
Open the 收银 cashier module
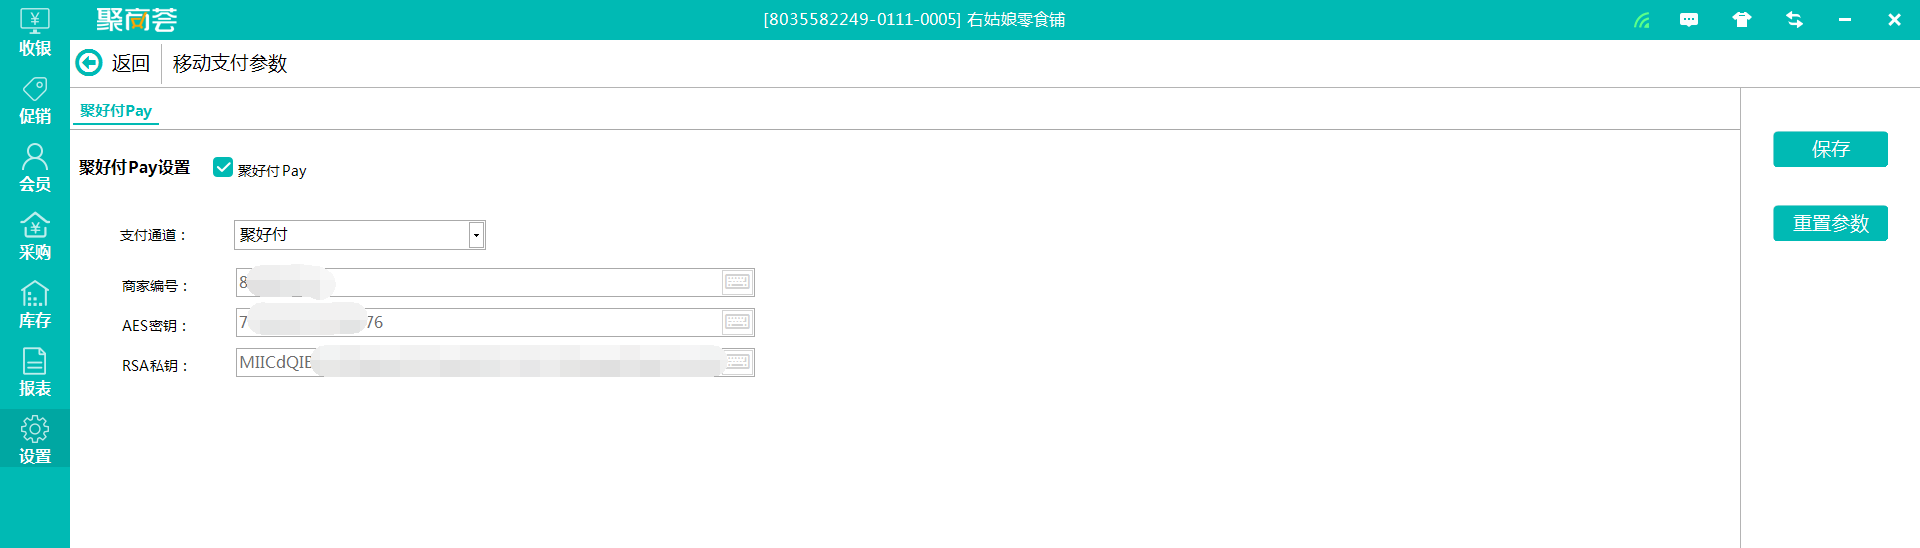[35, 33]
